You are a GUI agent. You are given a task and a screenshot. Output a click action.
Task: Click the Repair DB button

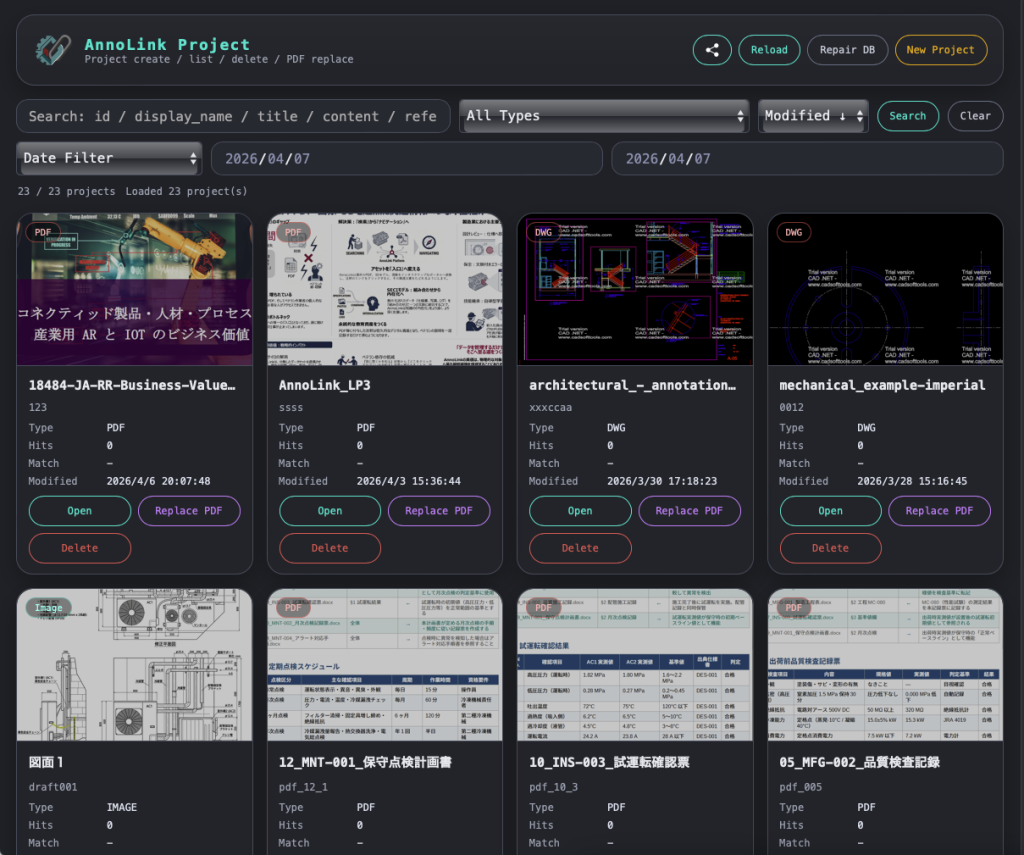pyautogui.click(x=847, y=50)
